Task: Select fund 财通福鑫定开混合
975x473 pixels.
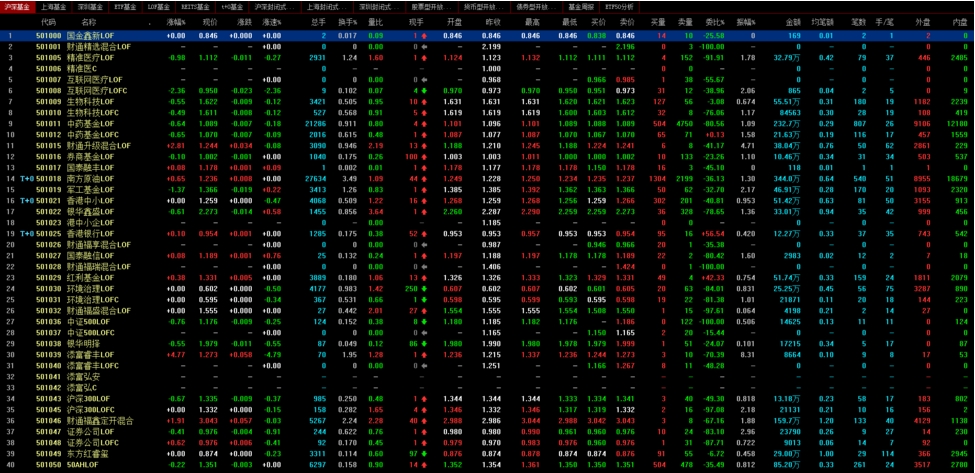Action: (98, 421)
